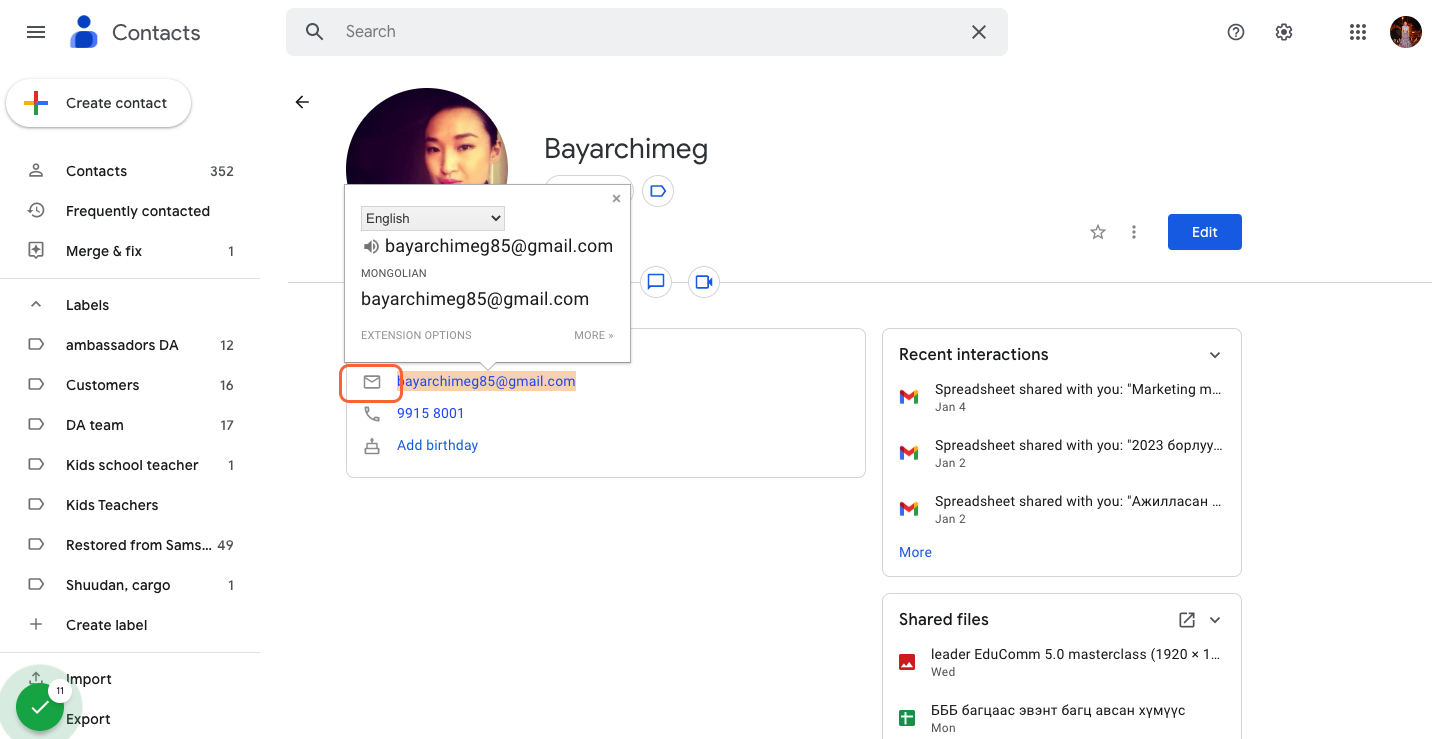Image resolution: width=1440 pixels, height=739 pixels.
Task: Open Frequently contacted
Action: click(x=130, y=211)
